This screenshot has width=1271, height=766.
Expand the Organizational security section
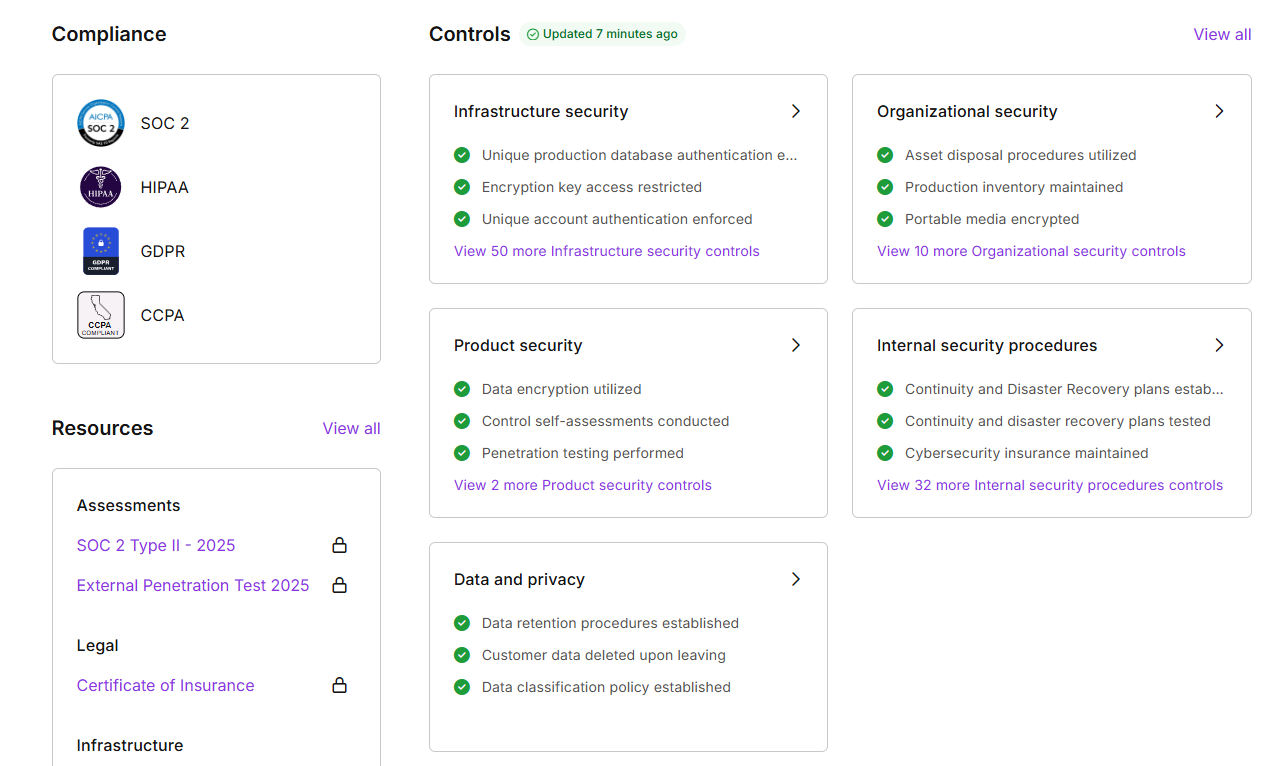(1219, 111)
